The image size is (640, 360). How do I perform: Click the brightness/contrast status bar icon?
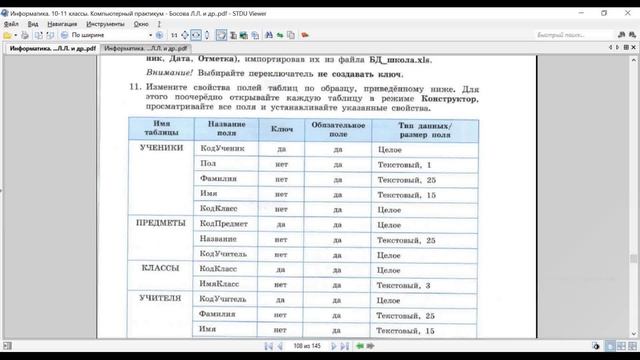596,346
